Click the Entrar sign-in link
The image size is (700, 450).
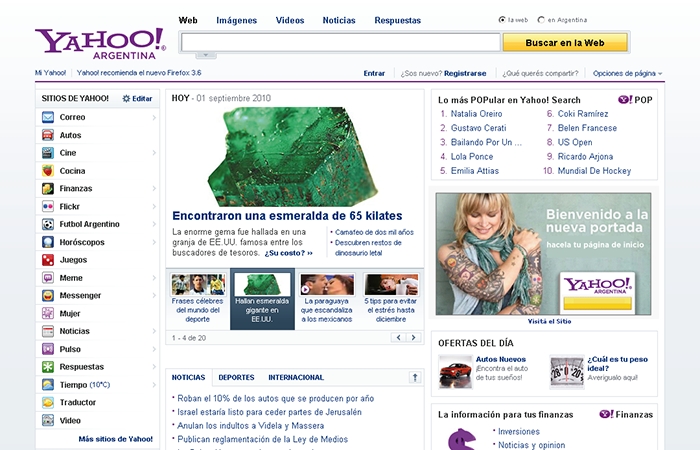point(374,73)
